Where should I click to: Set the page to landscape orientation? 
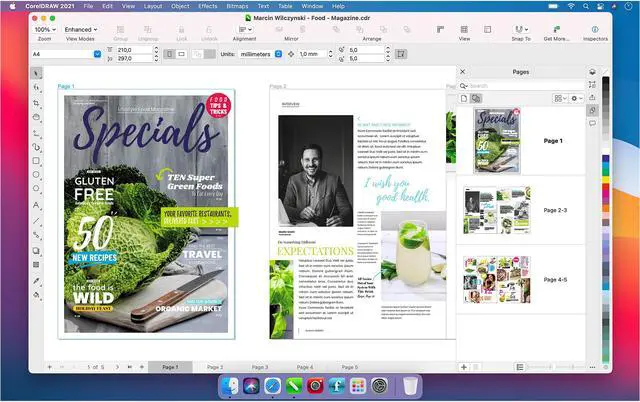point(182,54)
